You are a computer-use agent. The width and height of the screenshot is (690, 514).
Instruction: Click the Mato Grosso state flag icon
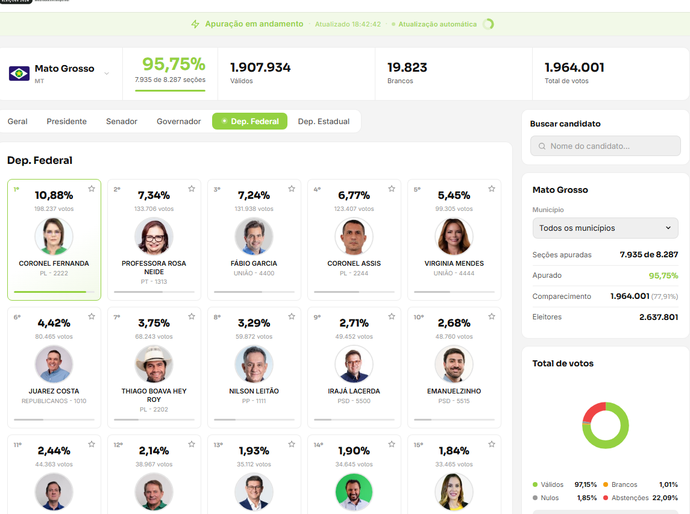coord(19,73)
